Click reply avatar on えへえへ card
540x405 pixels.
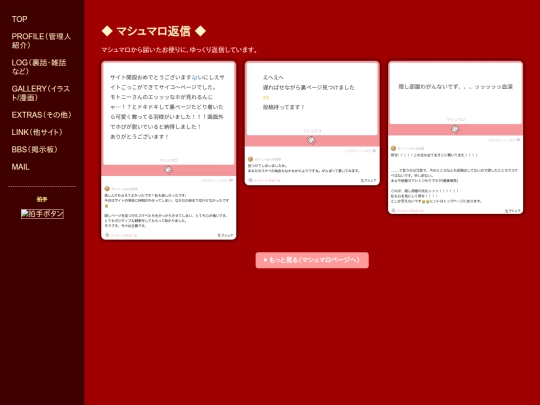point(250,159)
